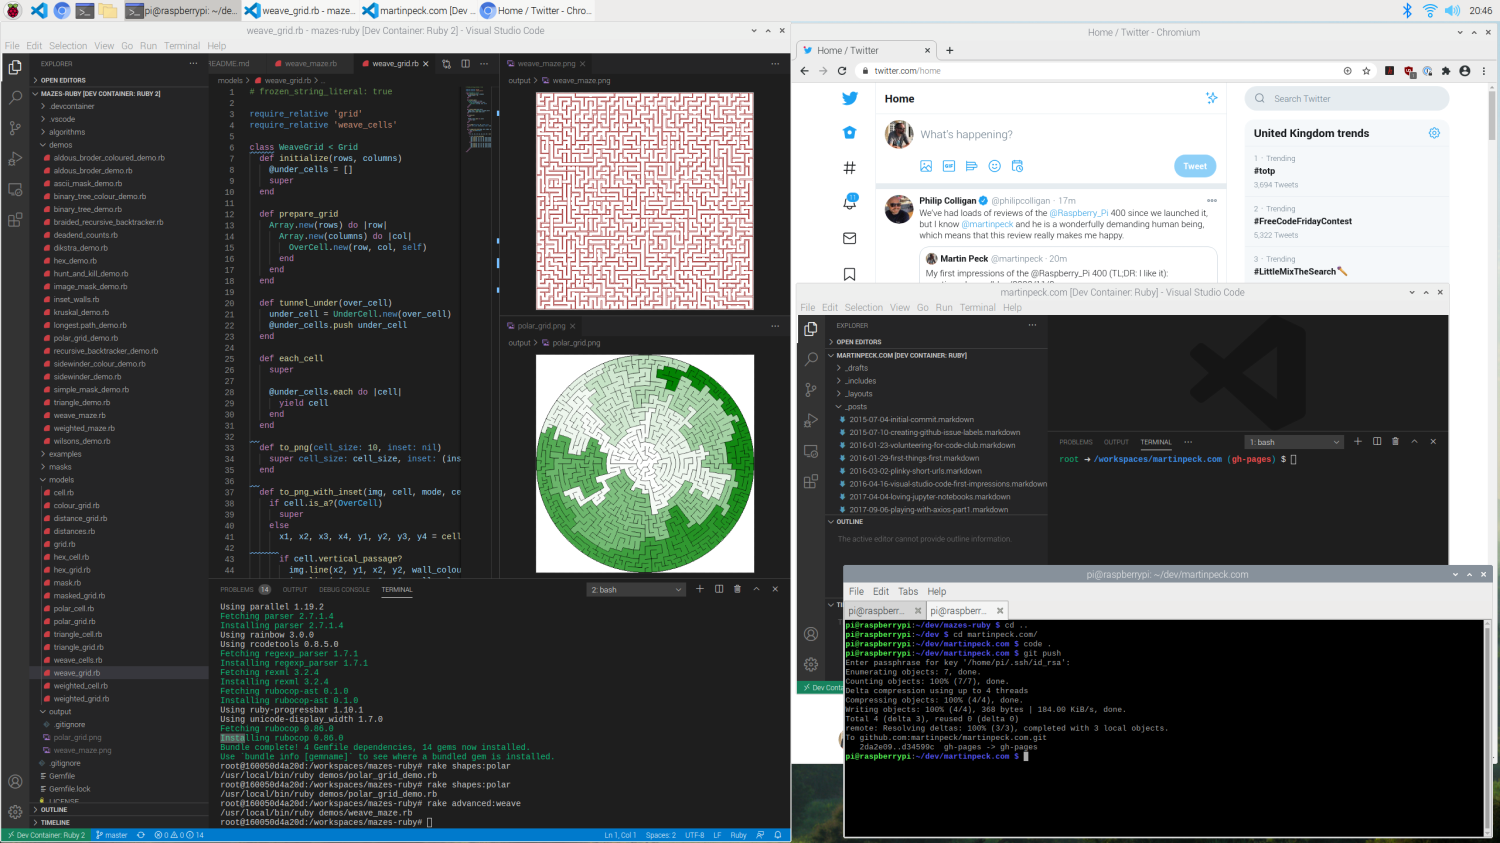Add image to tweet via media icon
Viewport: 1500px width, 843px height.
click(926, 166)
